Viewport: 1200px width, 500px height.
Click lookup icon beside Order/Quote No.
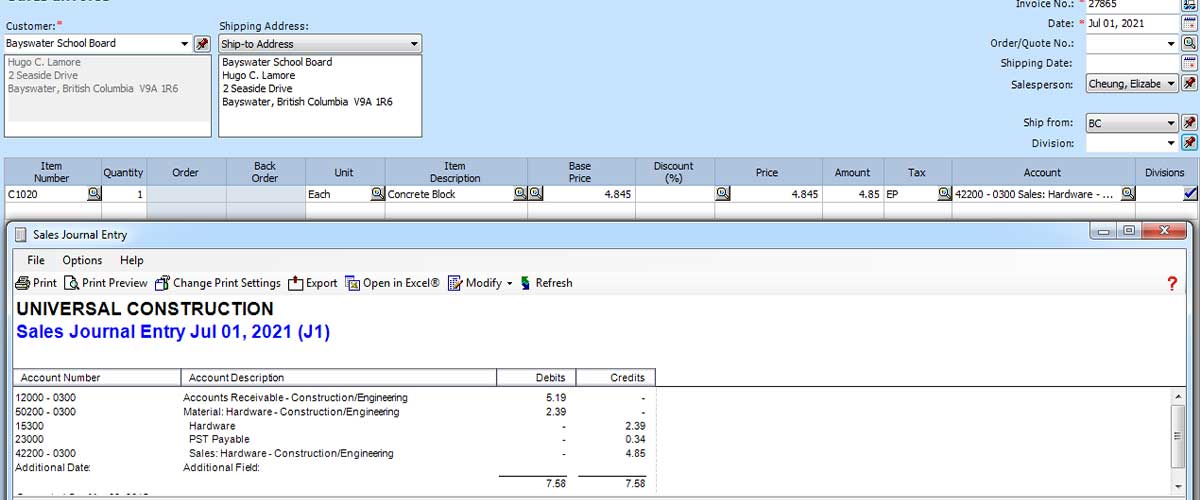tap(1189, 43)
